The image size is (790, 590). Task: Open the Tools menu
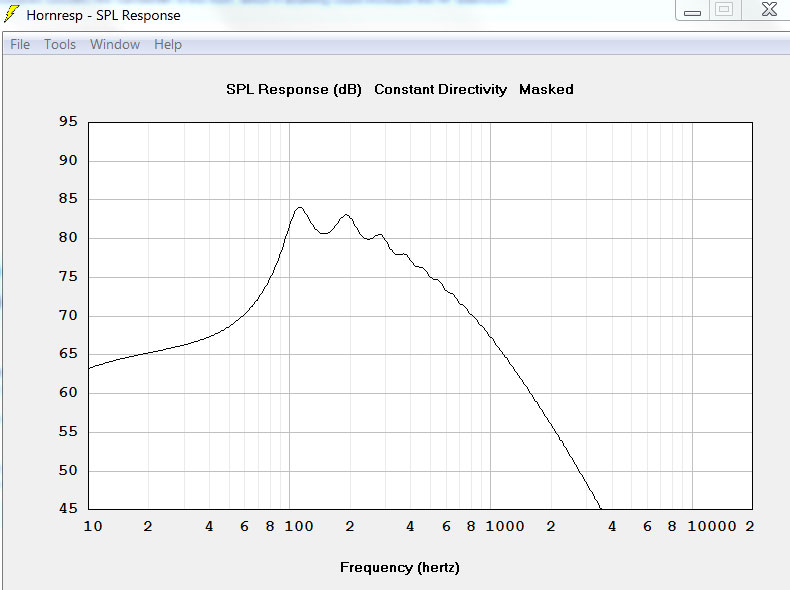tap(60, 44)
